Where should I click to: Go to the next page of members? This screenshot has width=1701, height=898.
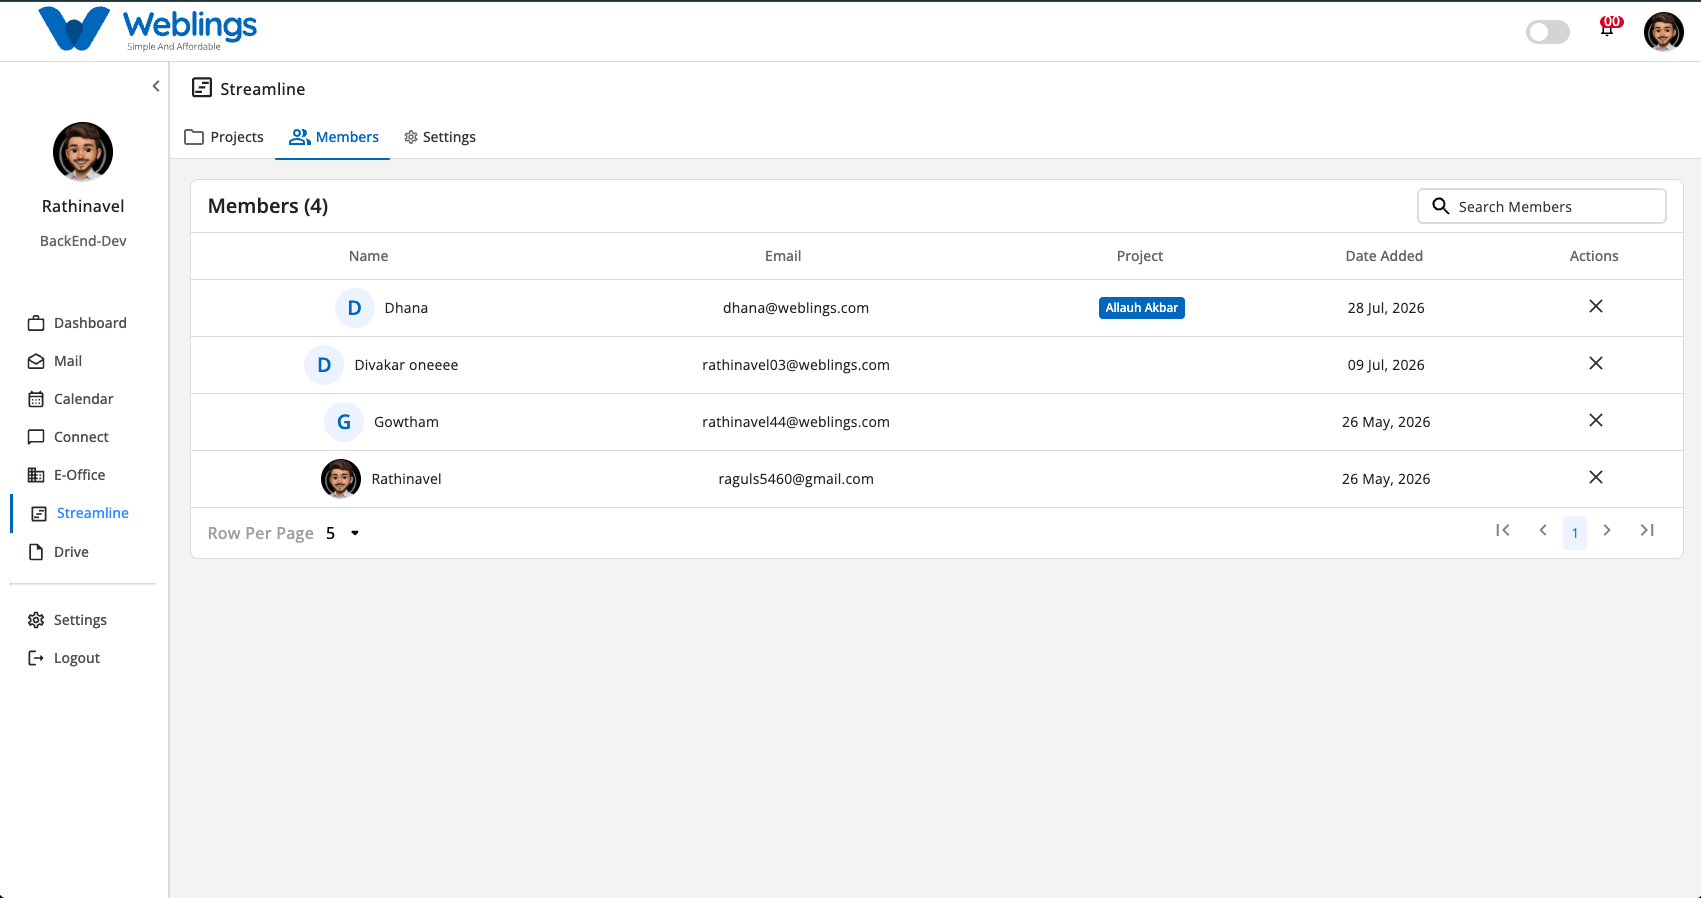[x=1607, y=530]
